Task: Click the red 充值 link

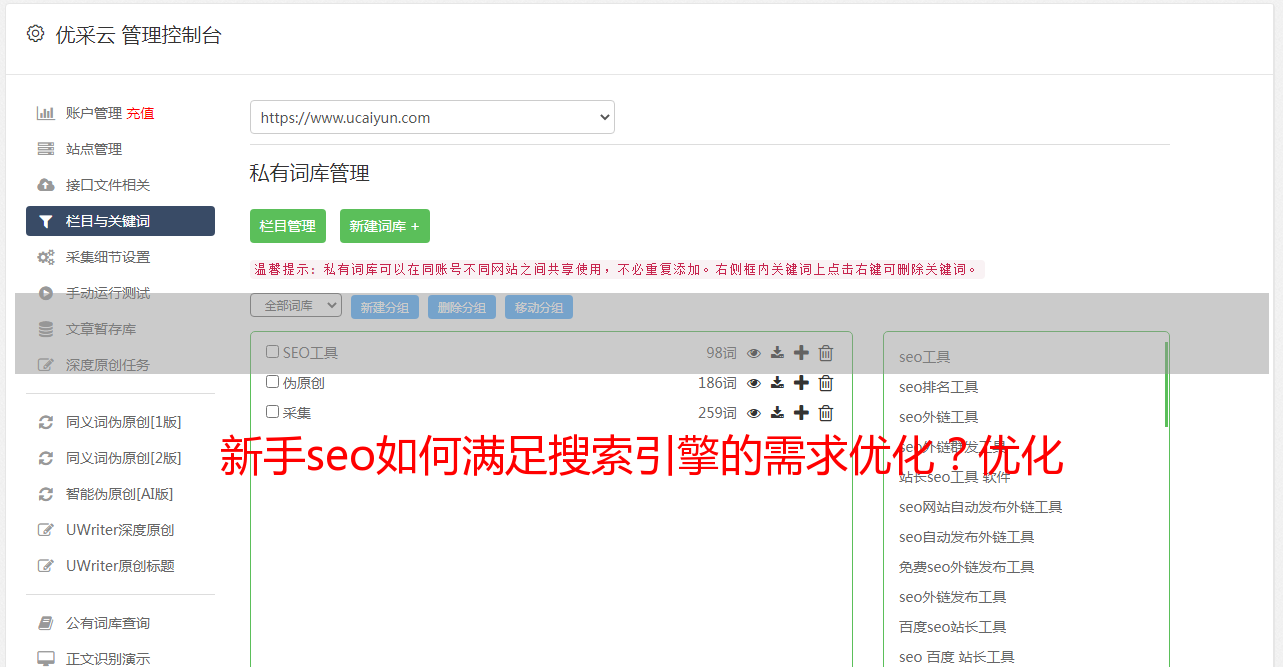Action: (140, 113)
